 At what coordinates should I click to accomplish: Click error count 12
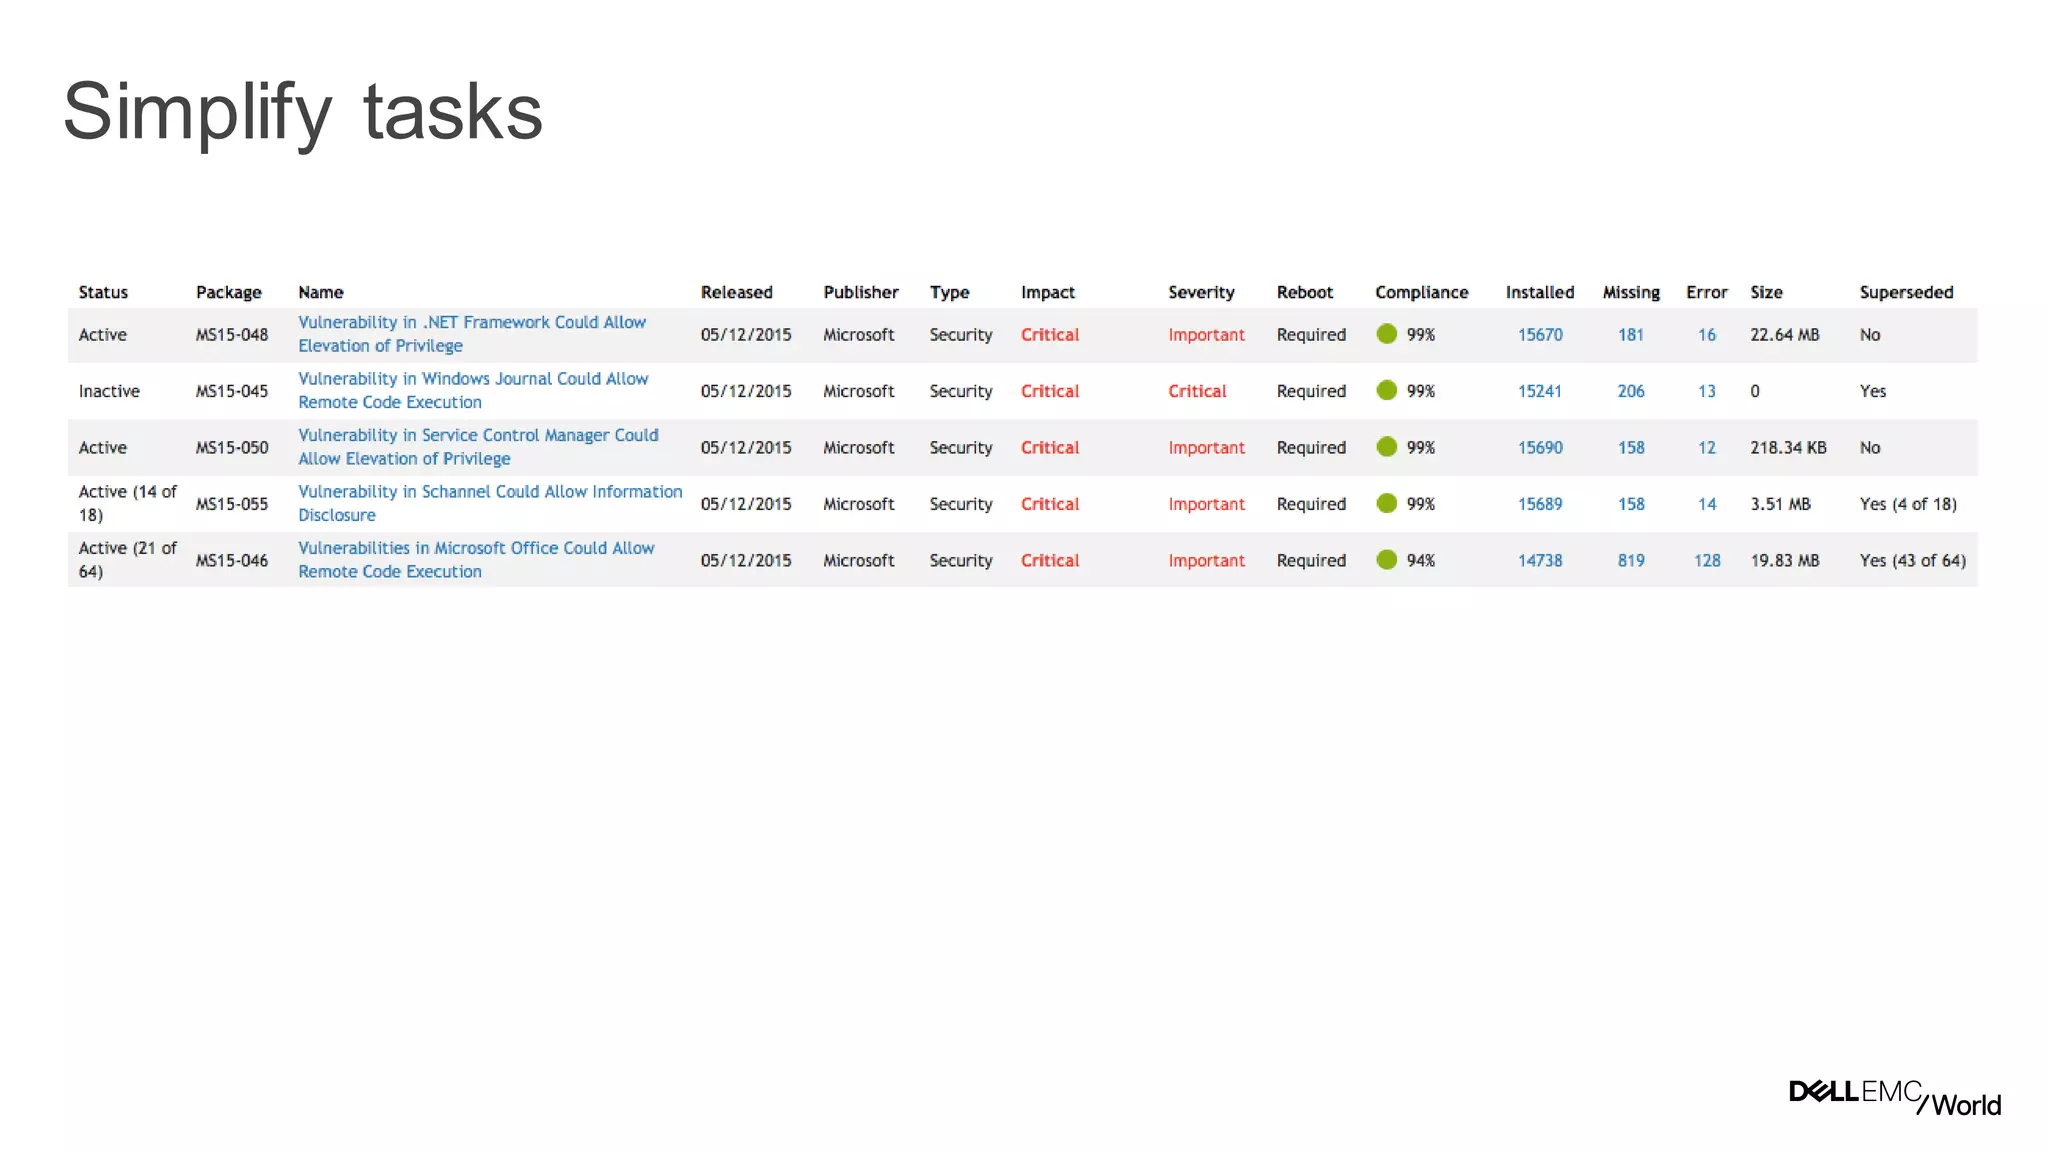[1707, 448]
